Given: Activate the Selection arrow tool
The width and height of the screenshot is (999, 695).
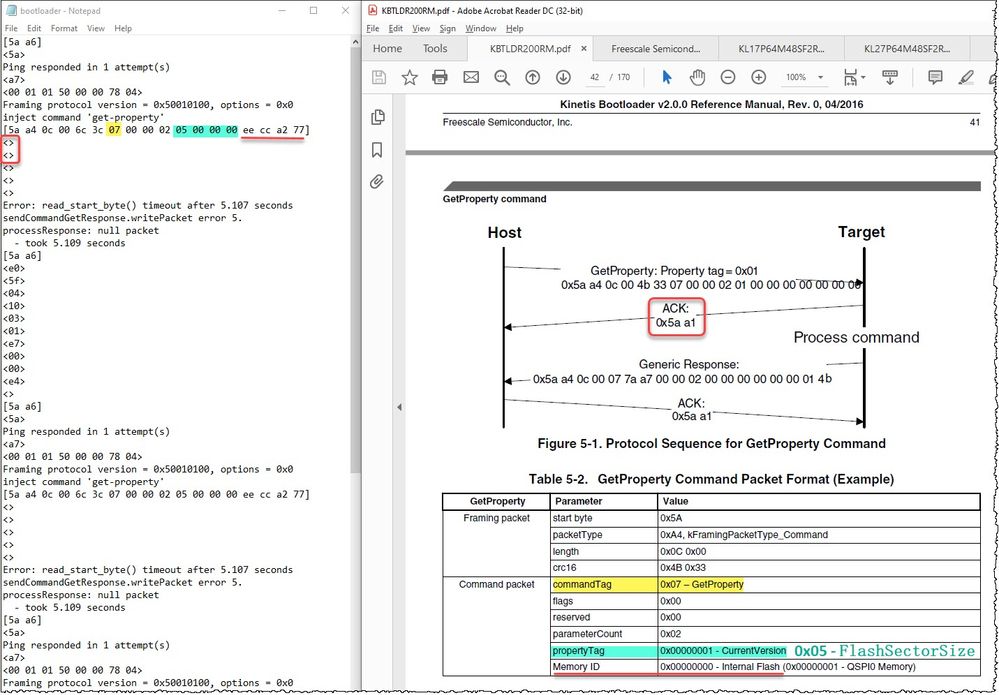Looking at the screenshot, I should [667, 77].
